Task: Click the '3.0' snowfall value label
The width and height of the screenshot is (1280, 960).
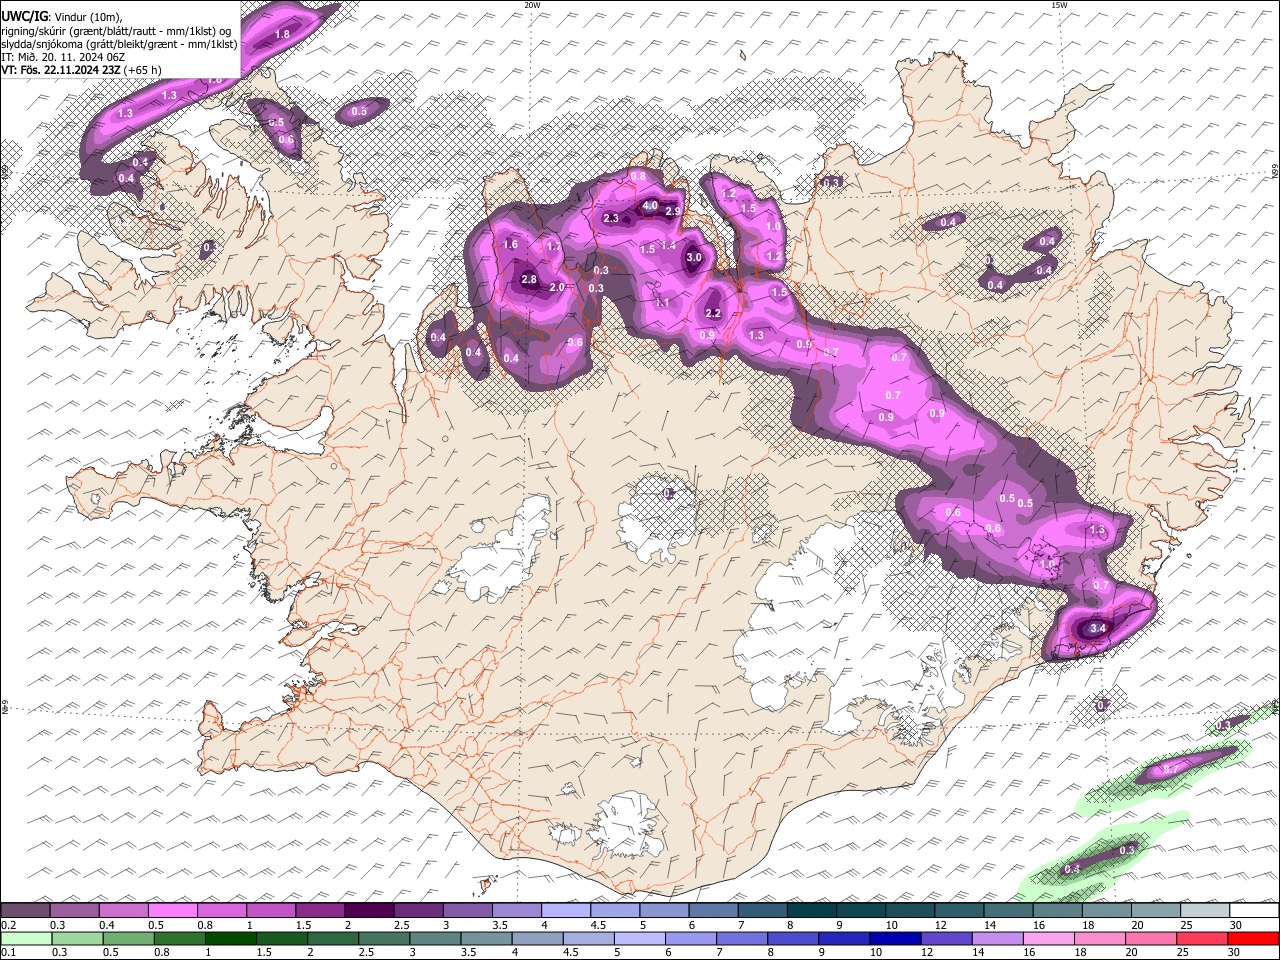Action: tap(694, 257)
